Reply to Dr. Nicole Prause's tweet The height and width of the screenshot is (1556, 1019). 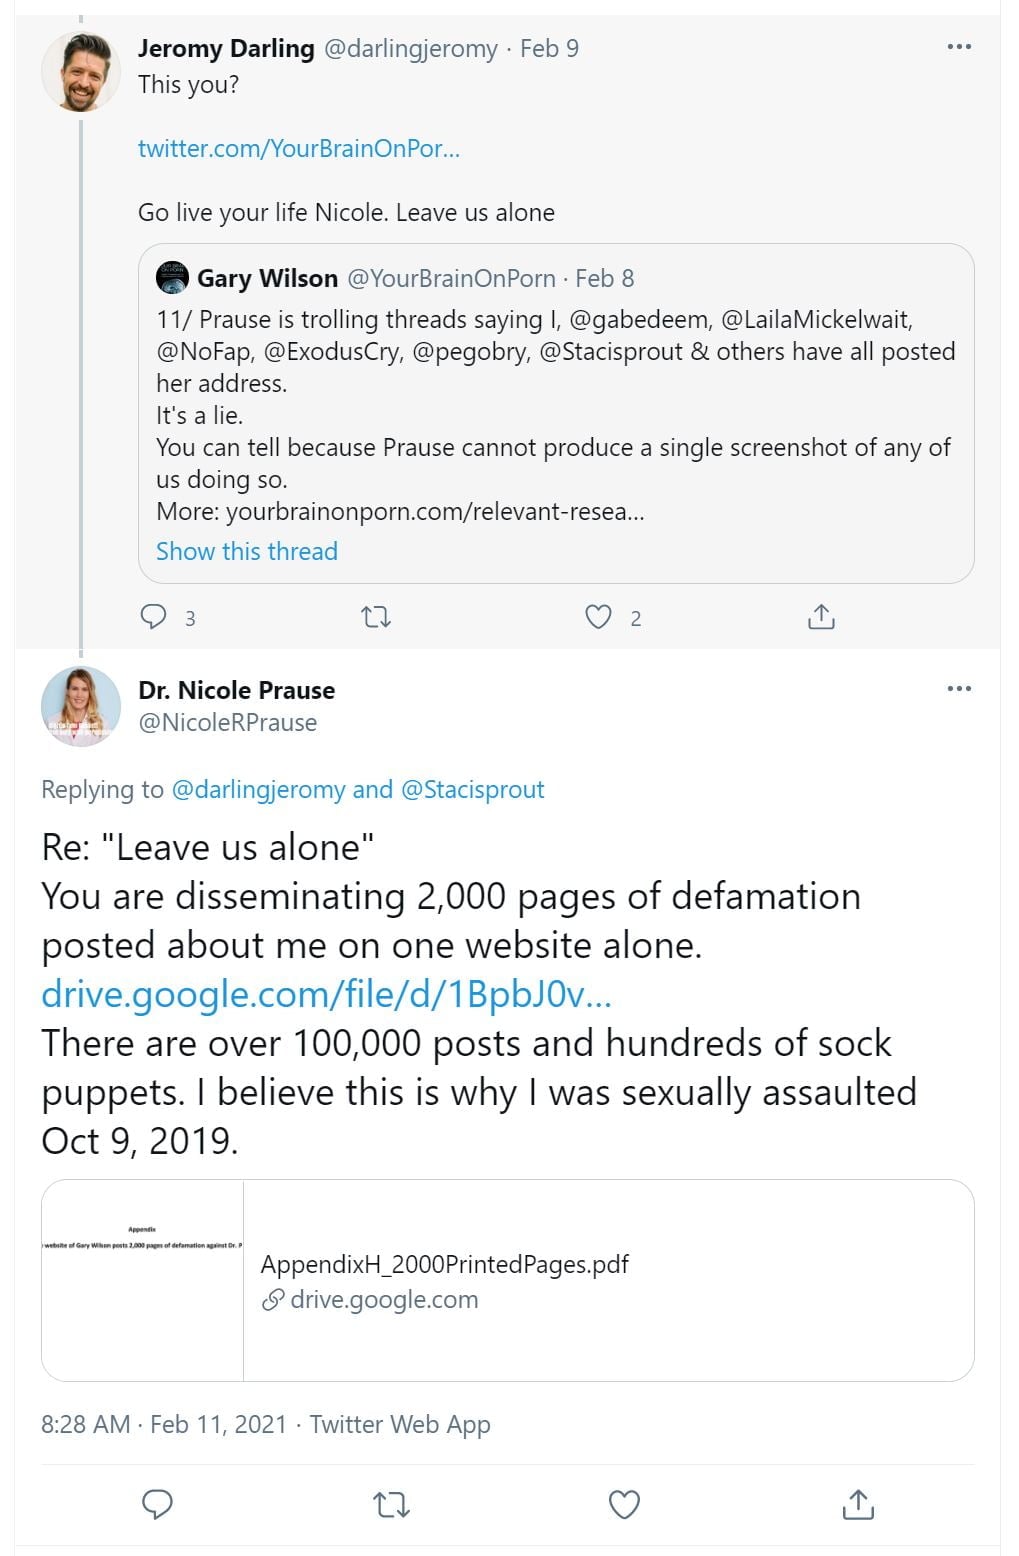(x=157, y=1503)
